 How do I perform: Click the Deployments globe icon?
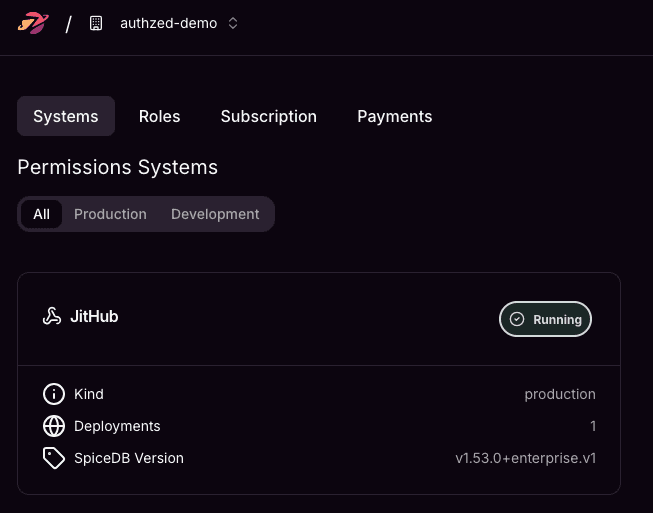54,426
